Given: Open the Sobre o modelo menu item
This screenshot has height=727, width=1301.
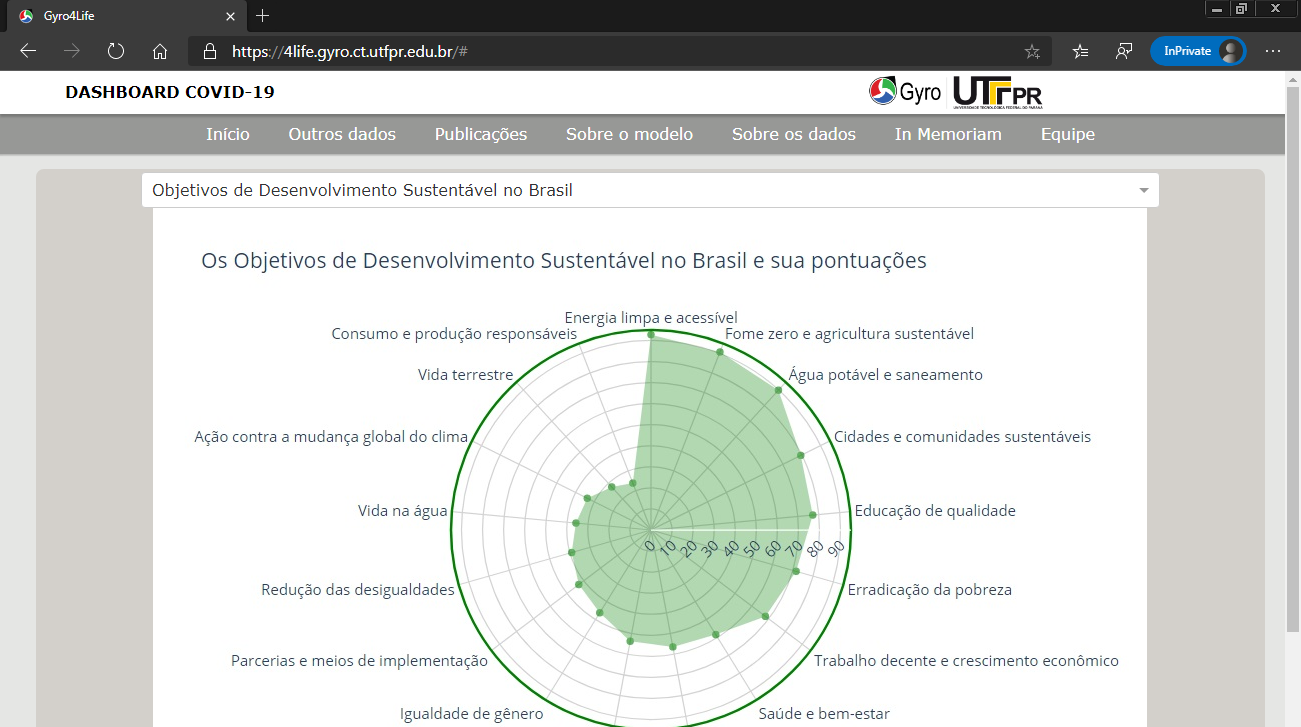Looking at the screenshot, I should point(629,134).
